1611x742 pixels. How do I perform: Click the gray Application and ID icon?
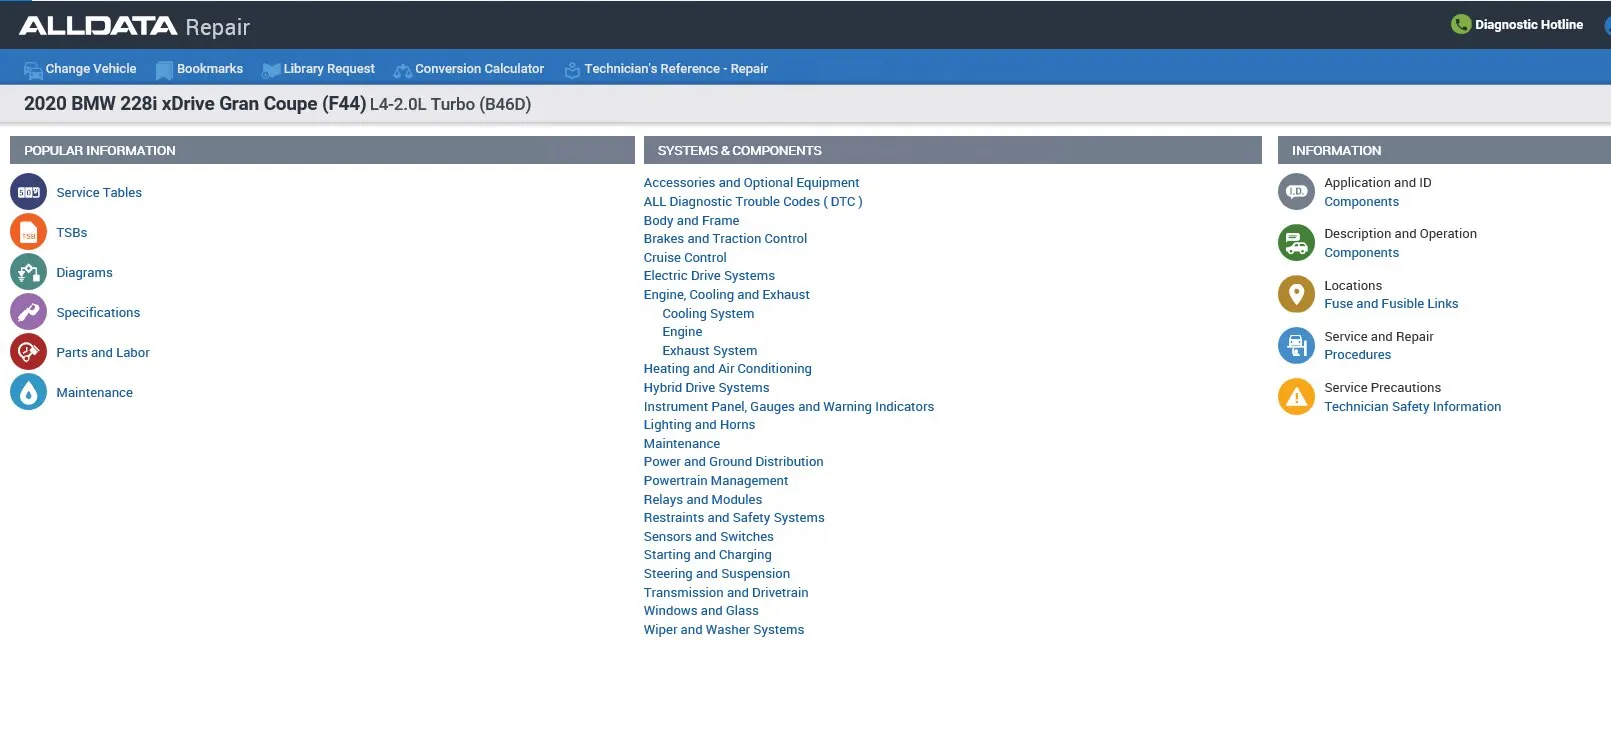click(1296, 191)
